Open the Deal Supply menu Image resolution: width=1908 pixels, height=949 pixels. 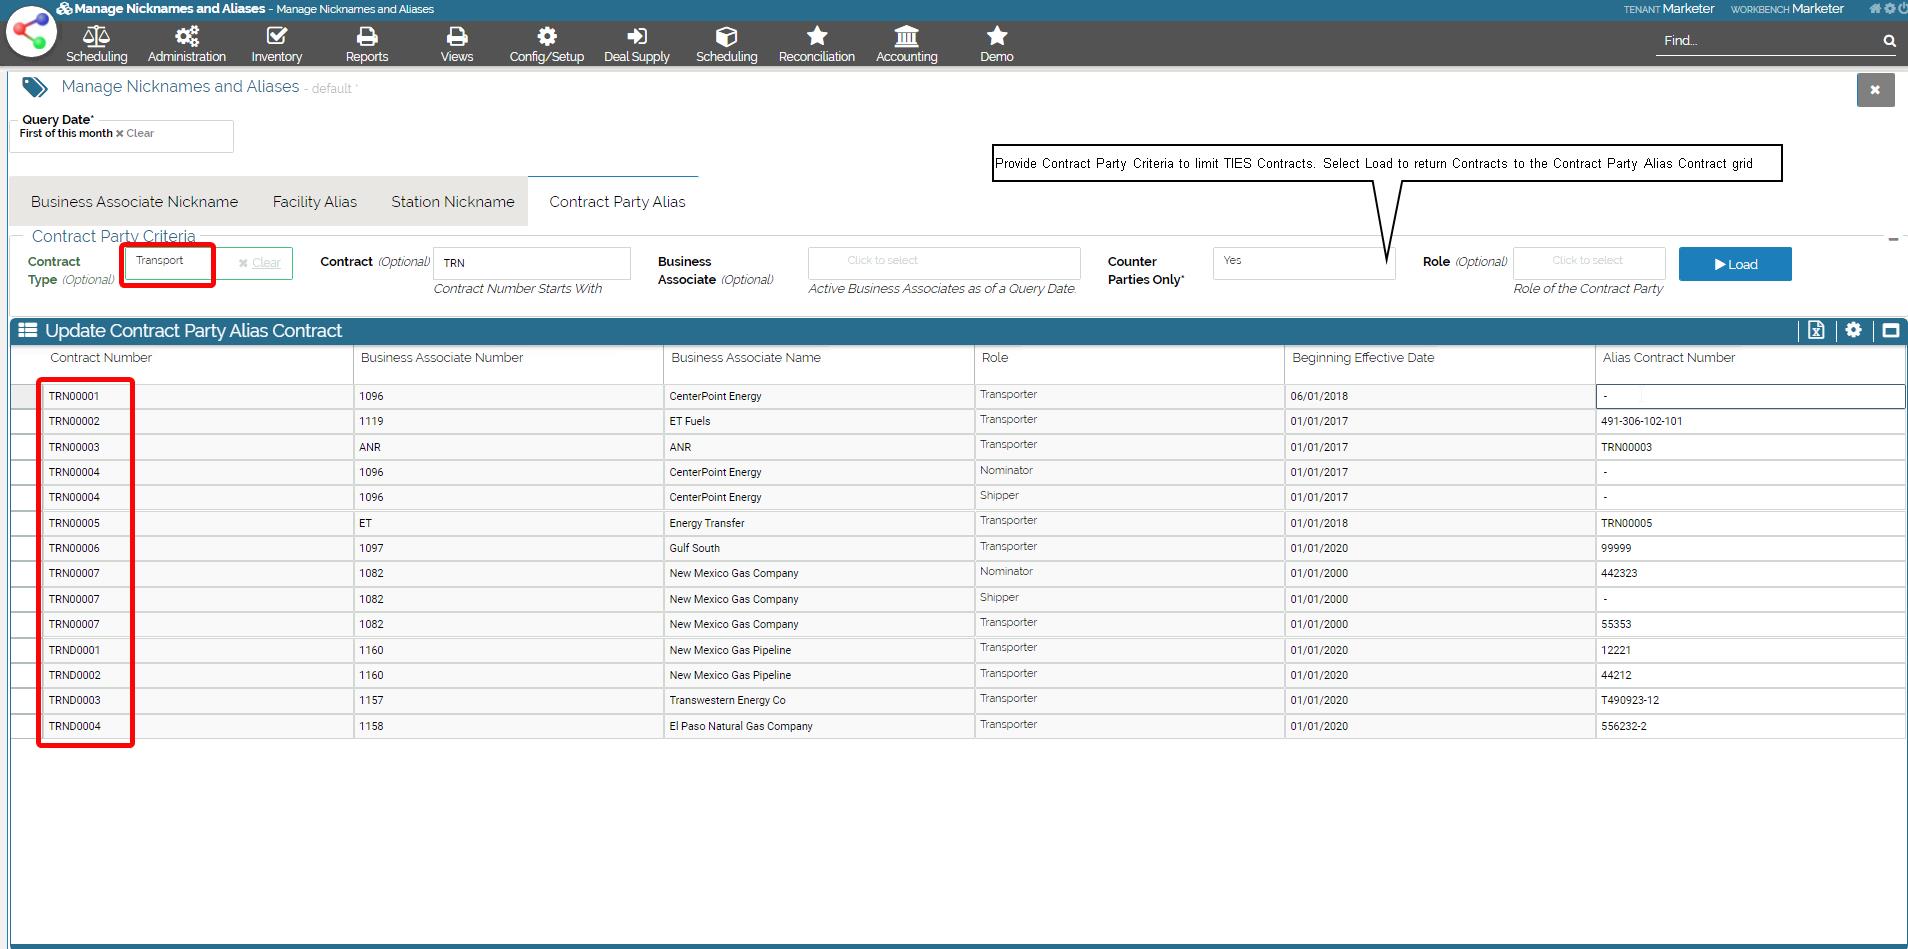[636, 44]
